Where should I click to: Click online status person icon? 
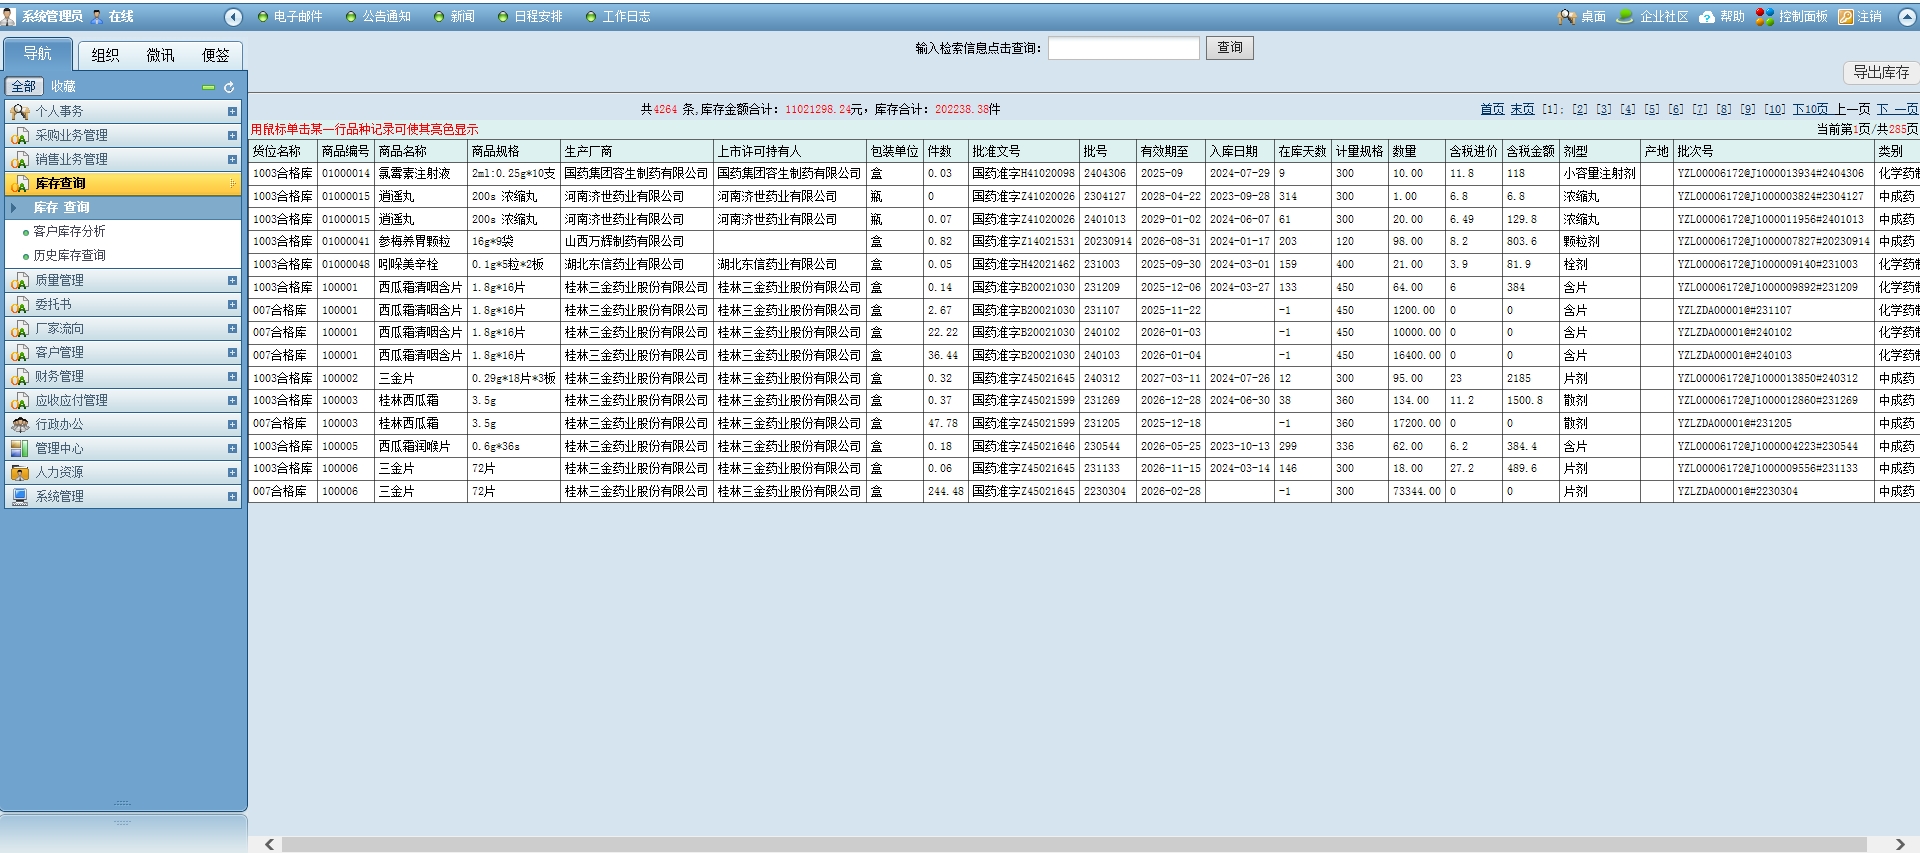pos(97,16)
